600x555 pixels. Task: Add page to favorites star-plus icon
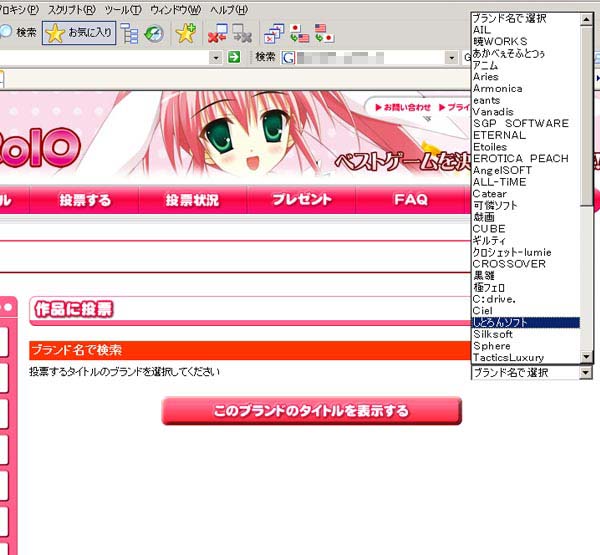(x=186, y=33)
